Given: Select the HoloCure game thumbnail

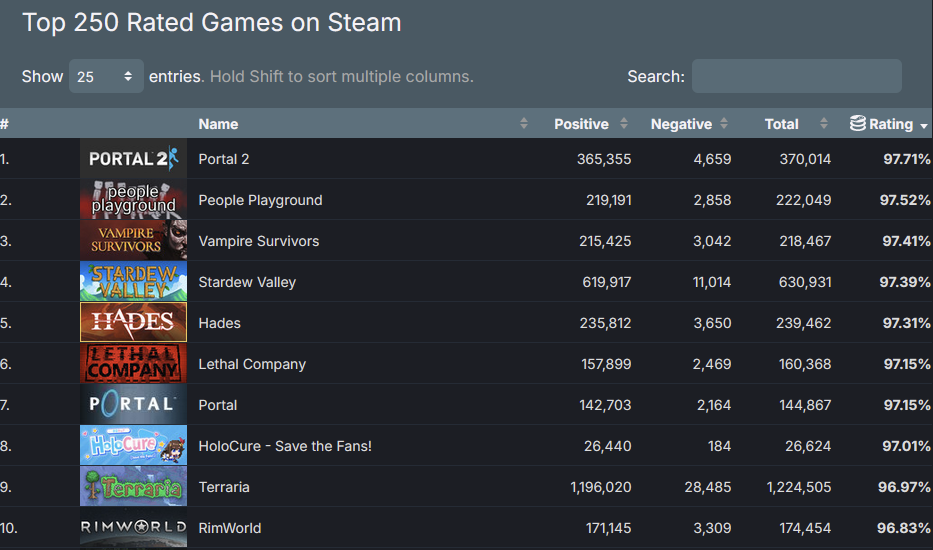Looking at the screenshot, I should (133, 446).
